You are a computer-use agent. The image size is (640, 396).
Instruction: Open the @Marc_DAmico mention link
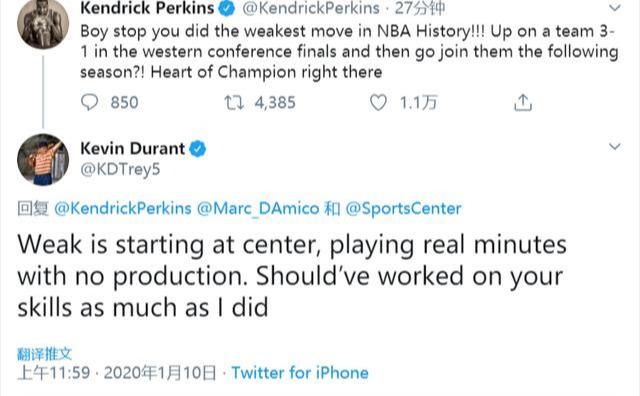coord(258,209)
